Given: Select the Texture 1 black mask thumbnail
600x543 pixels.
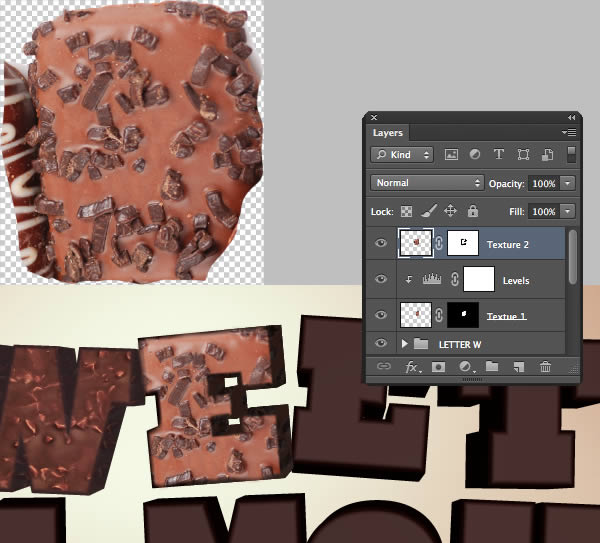Looking at the screenshot, I should pos(463,315).
